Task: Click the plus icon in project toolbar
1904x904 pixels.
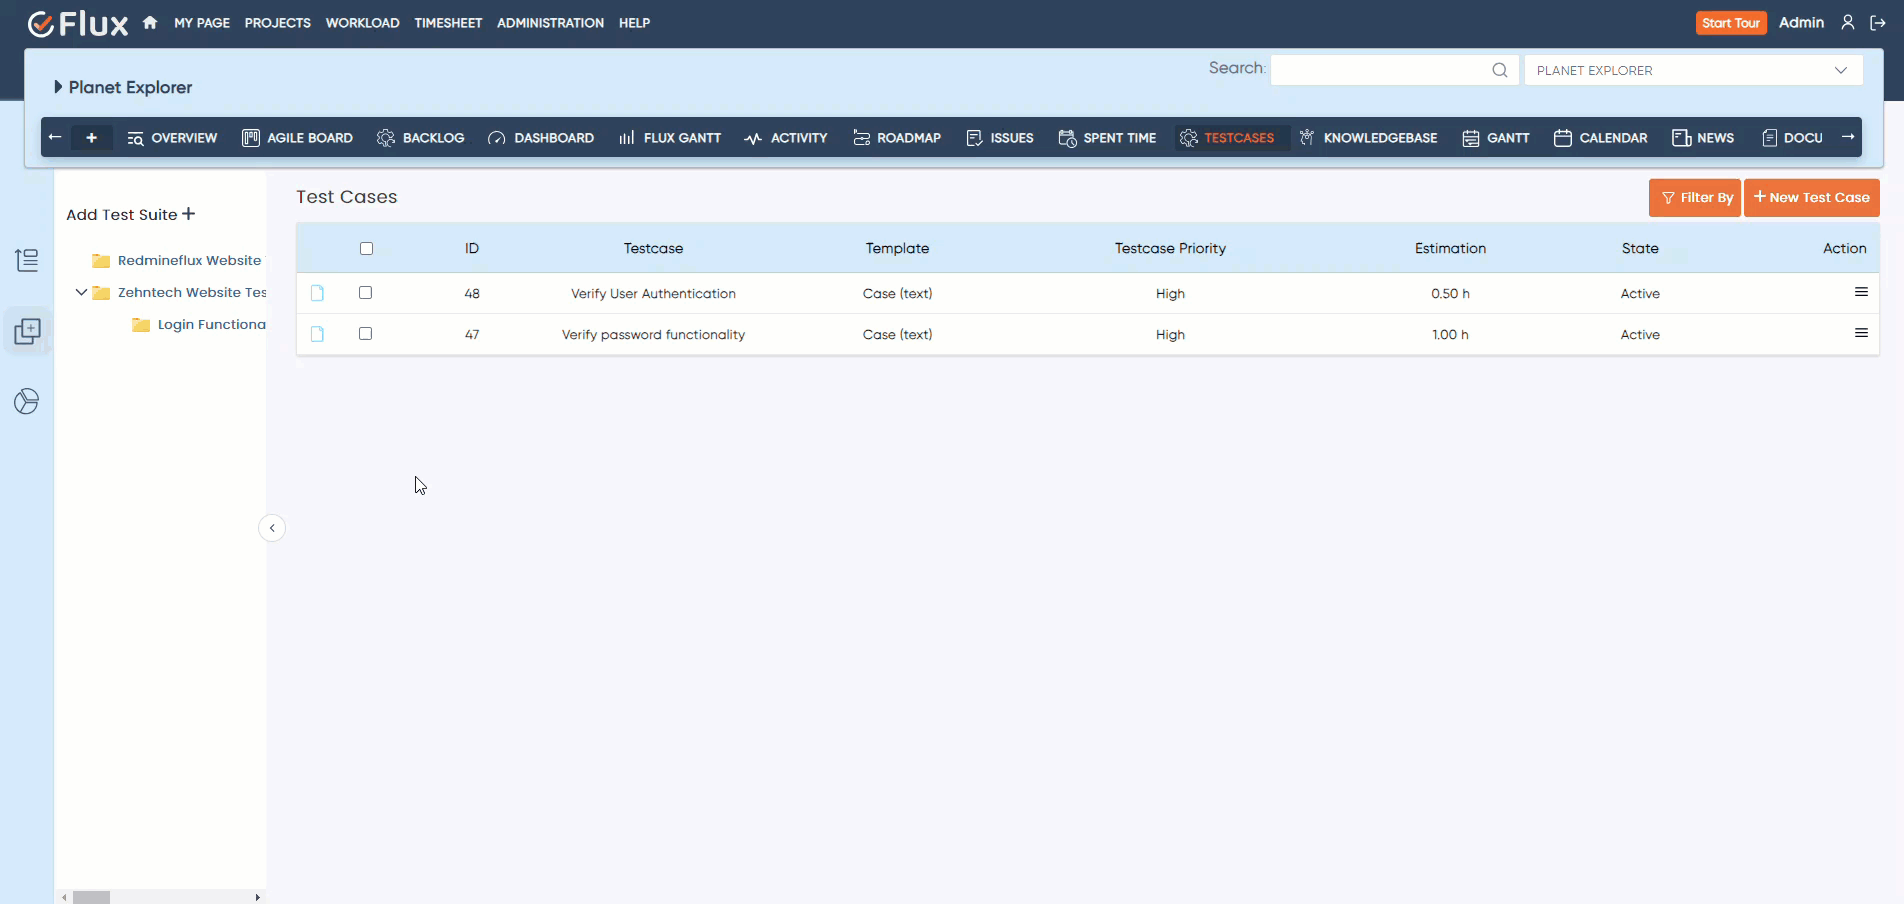Action: point(91,138)
